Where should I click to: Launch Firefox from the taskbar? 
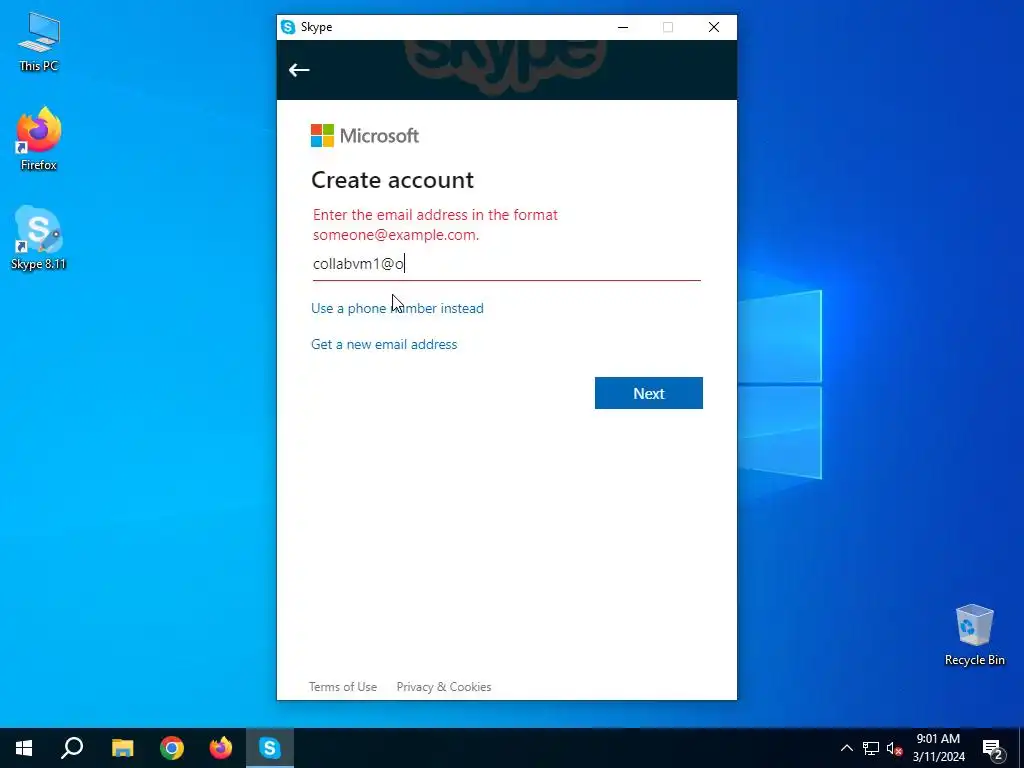point(221,748)
